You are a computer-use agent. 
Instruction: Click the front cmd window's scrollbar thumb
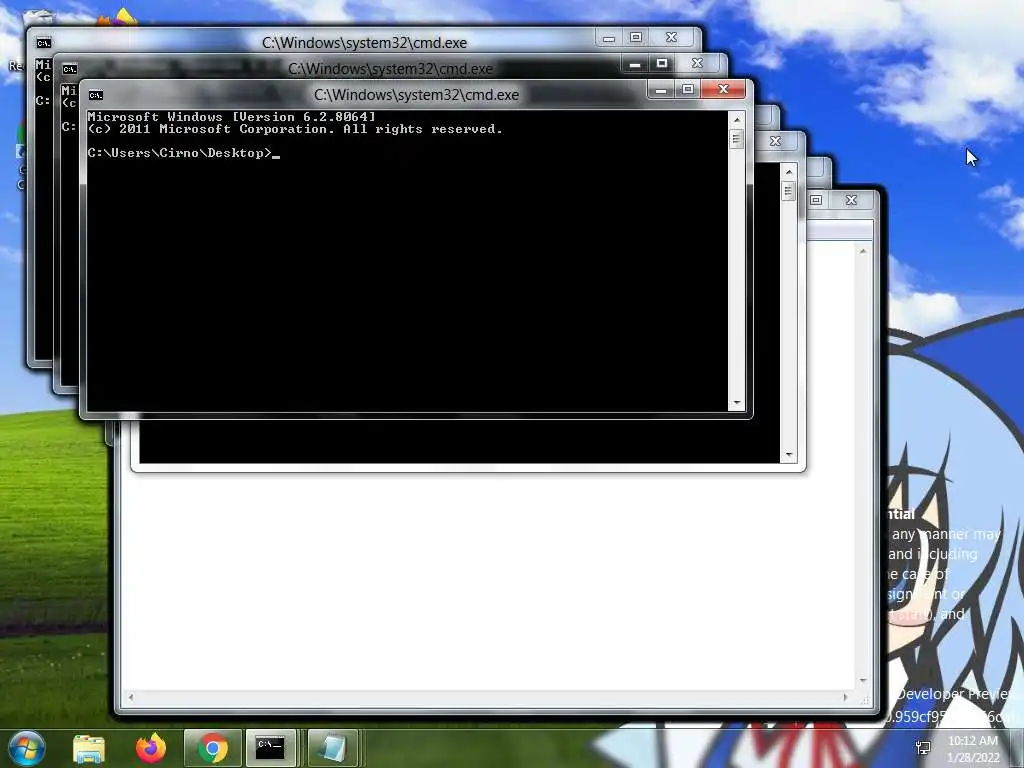(737, 139)
